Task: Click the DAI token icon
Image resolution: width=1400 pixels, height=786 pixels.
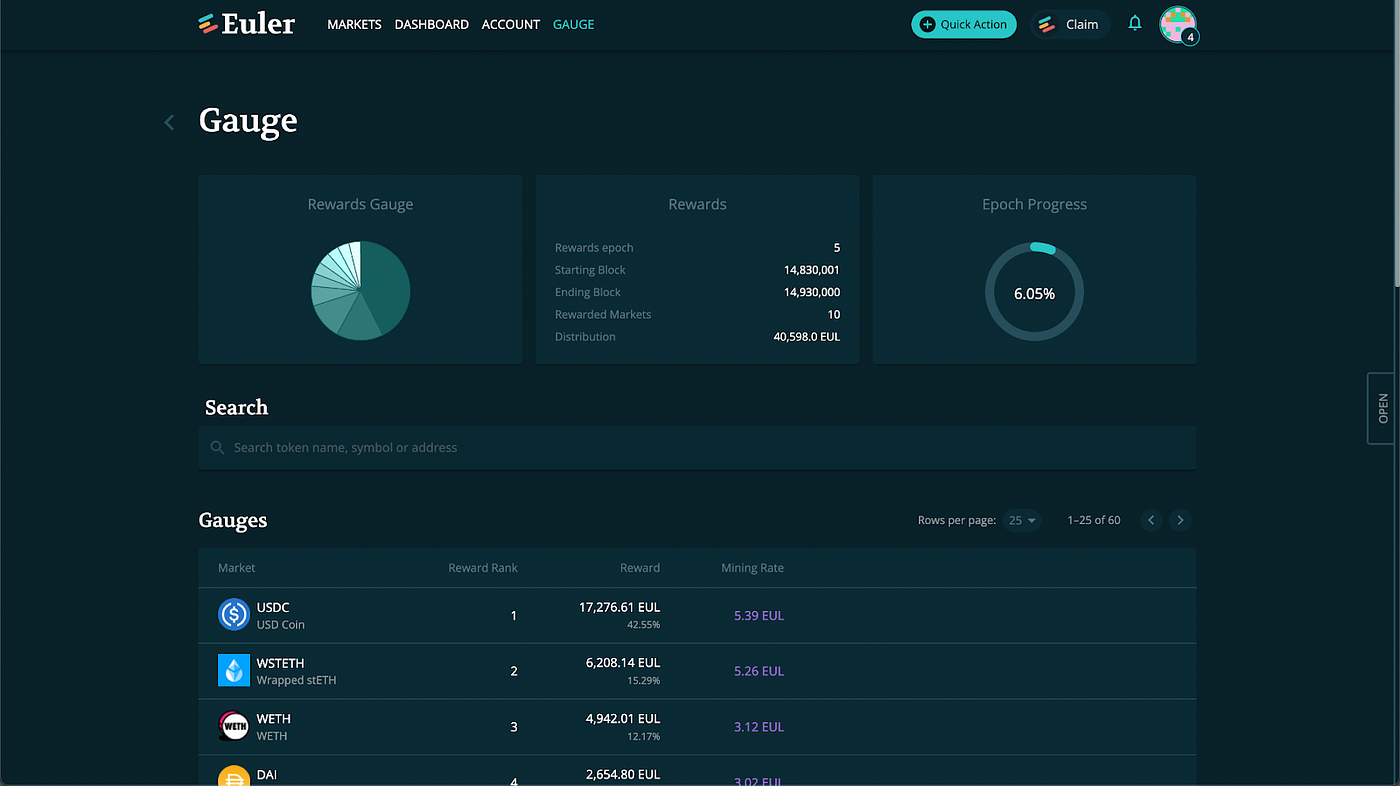Action: pos(234,776)
